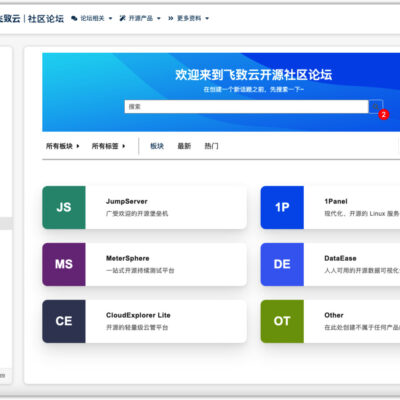The width and height of the screenshot is (400, 400).
Task: Click the CE CloudExplorer Lite category icon
Action: (x=64, y=321)
